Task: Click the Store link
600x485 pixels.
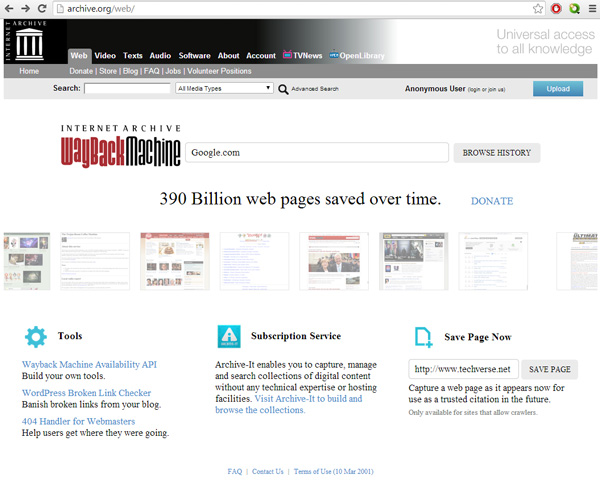Action: [x=108, y=71]
